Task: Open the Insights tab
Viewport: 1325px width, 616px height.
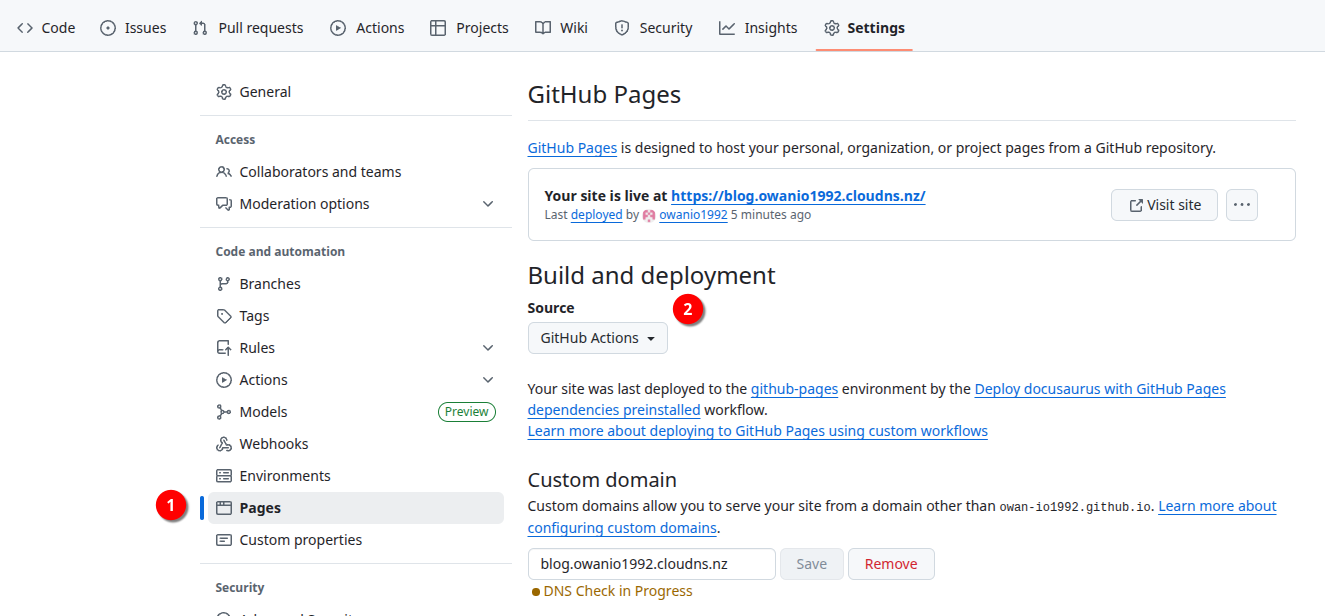Action: click(758, 28)
